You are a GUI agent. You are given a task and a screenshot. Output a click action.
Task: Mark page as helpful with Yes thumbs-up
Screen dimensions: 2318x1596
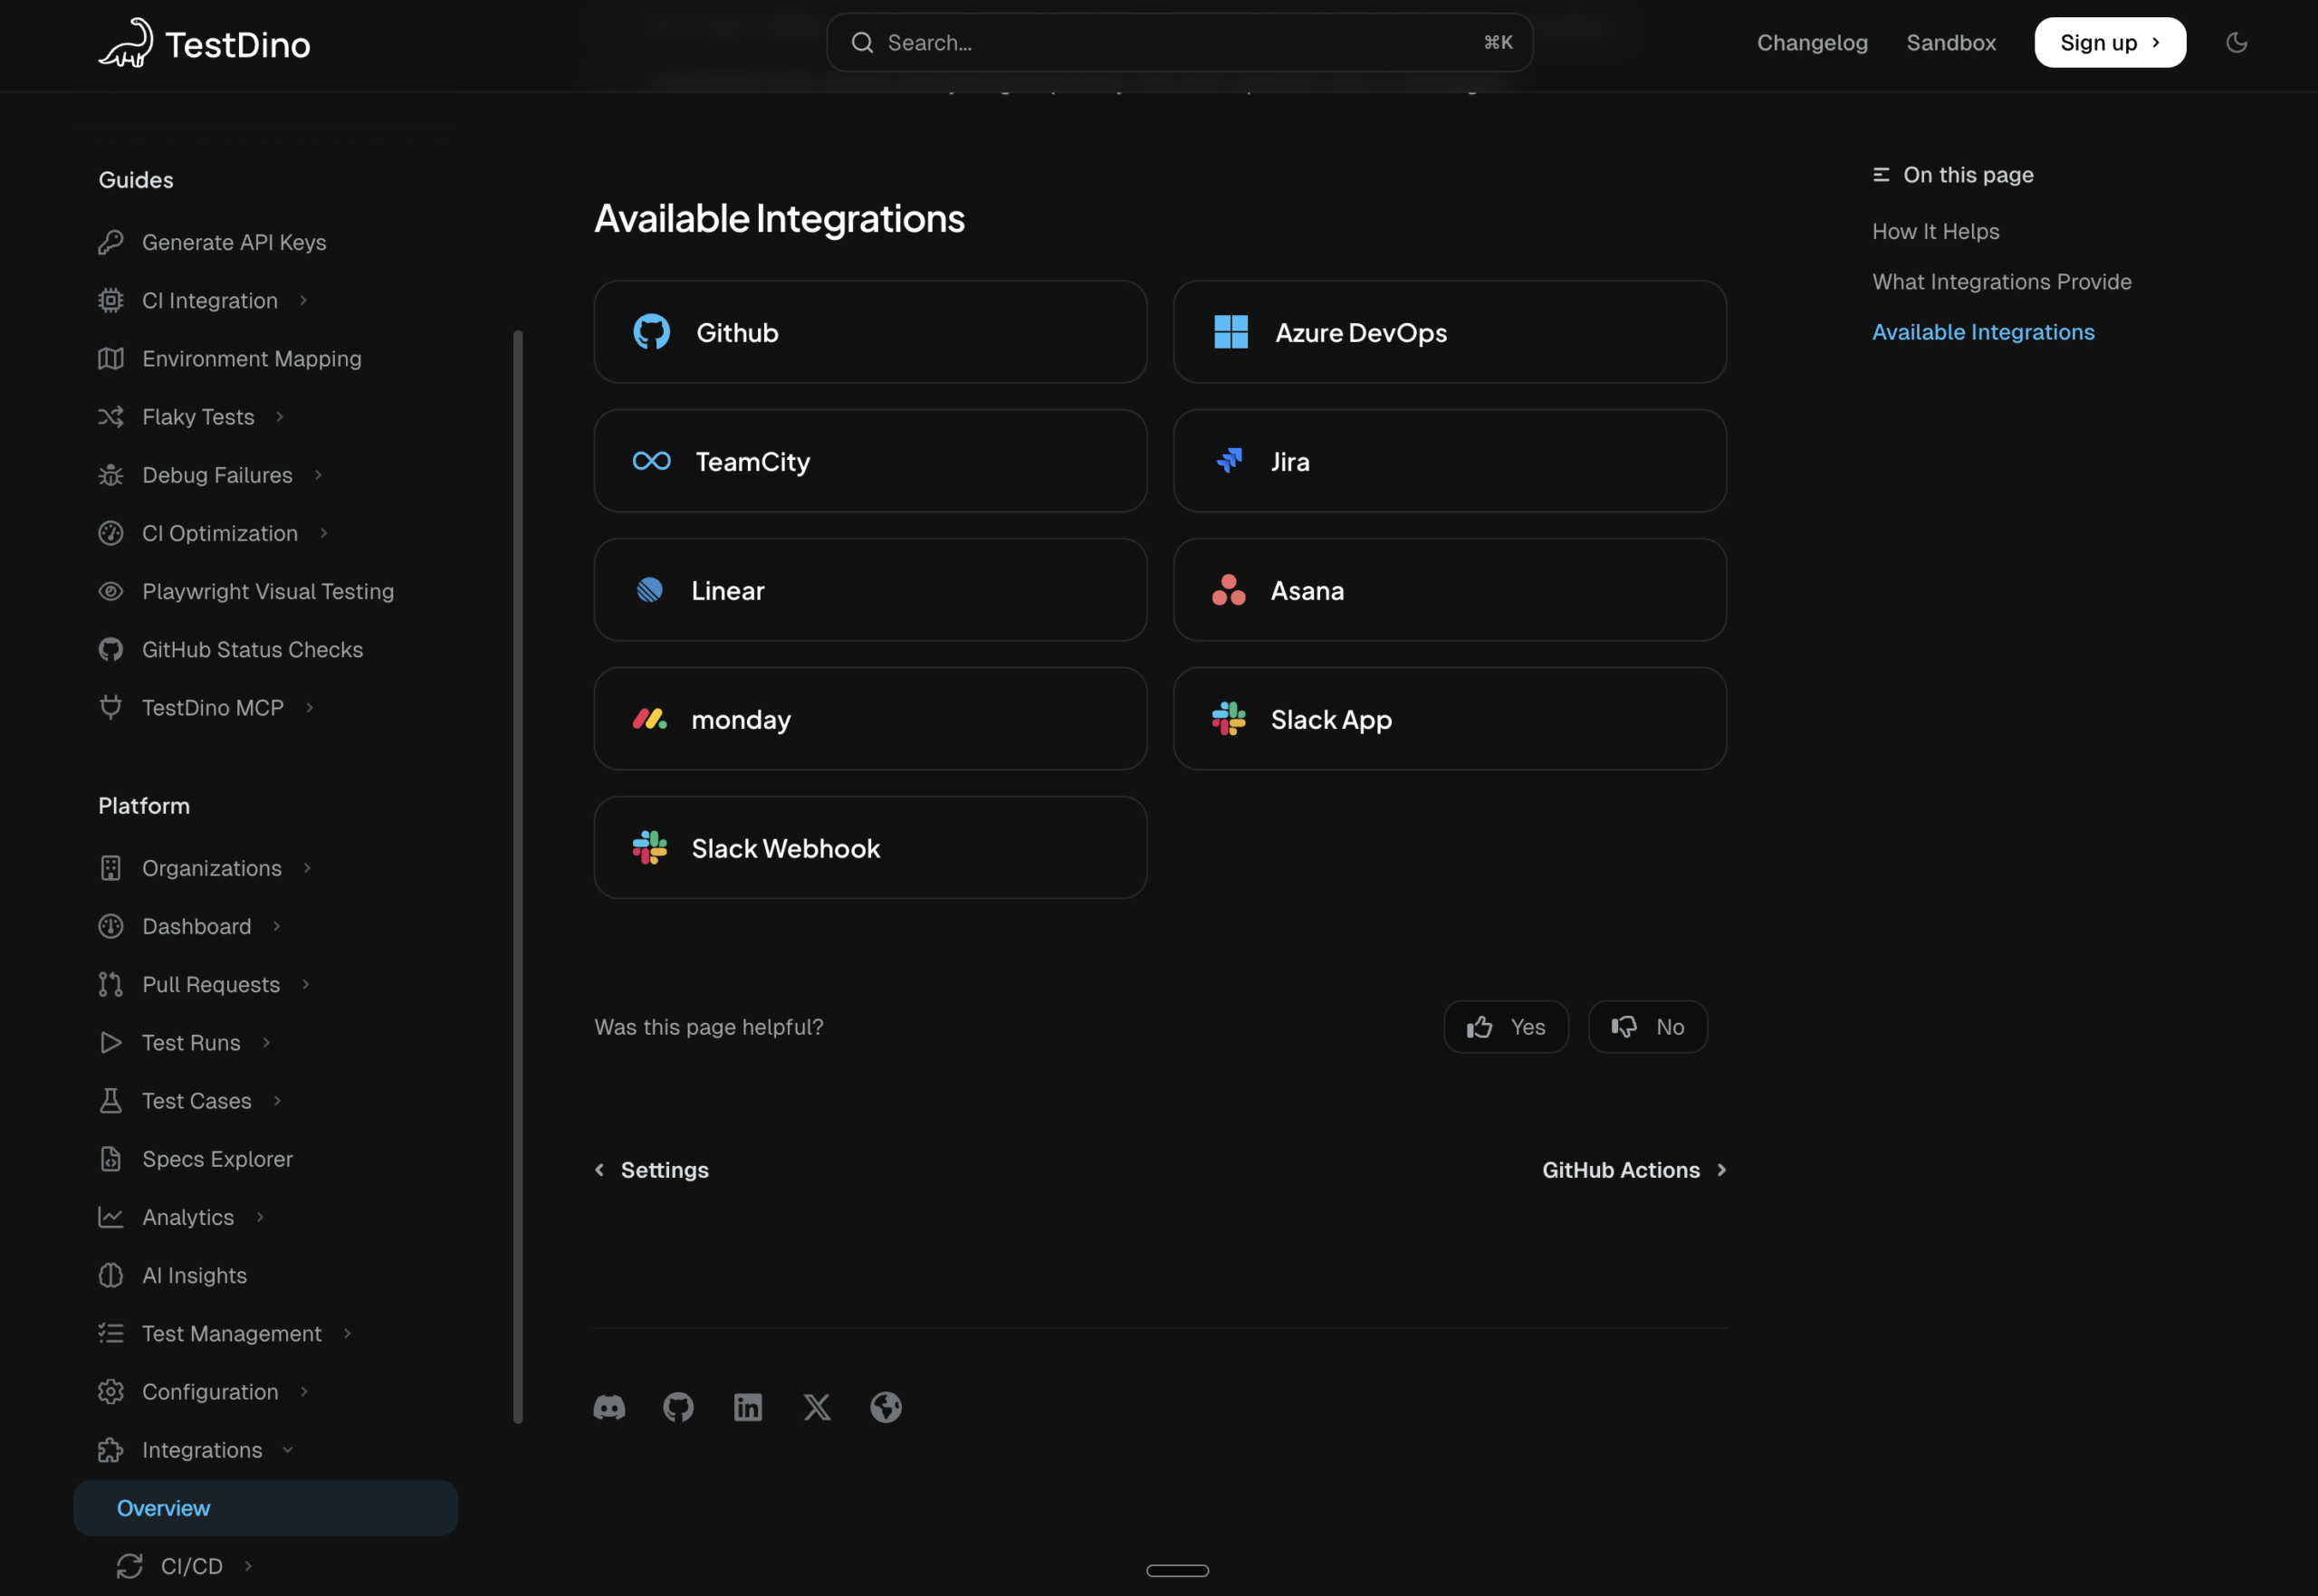coord(1506,1026)
